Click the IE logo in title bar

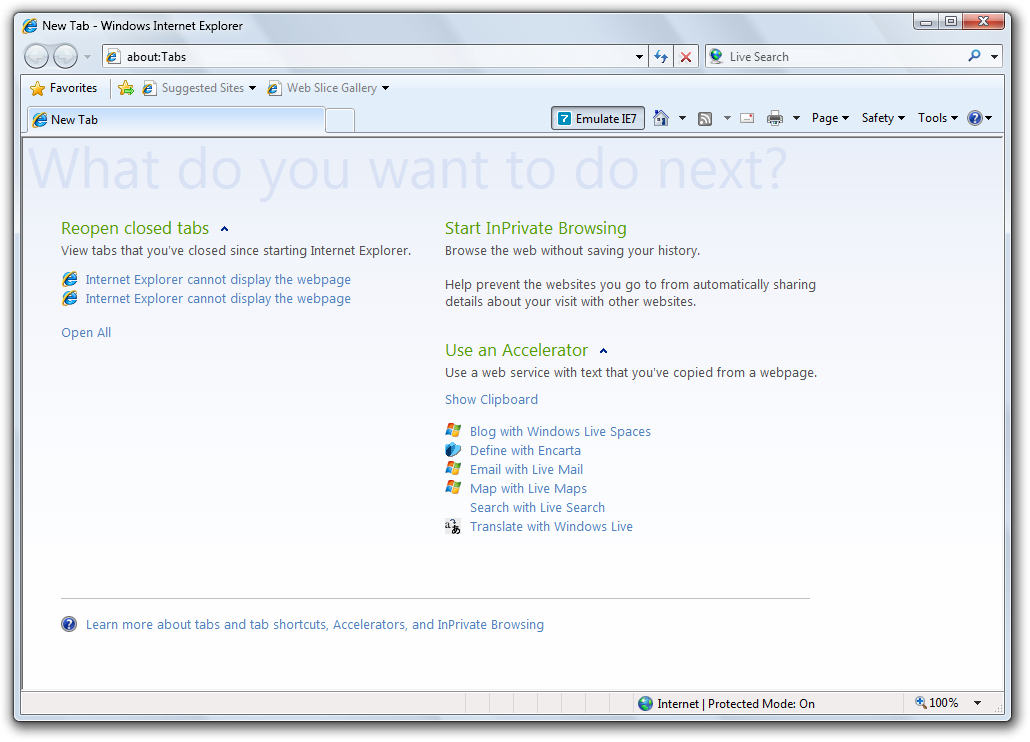coord(30,26)
